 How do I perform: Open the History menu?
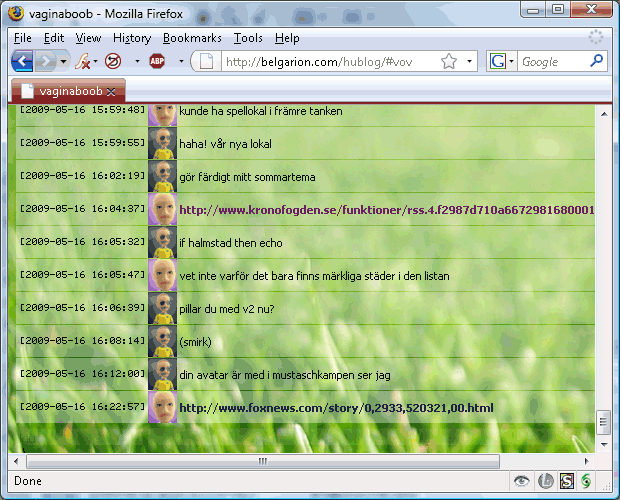pos(132,38)
